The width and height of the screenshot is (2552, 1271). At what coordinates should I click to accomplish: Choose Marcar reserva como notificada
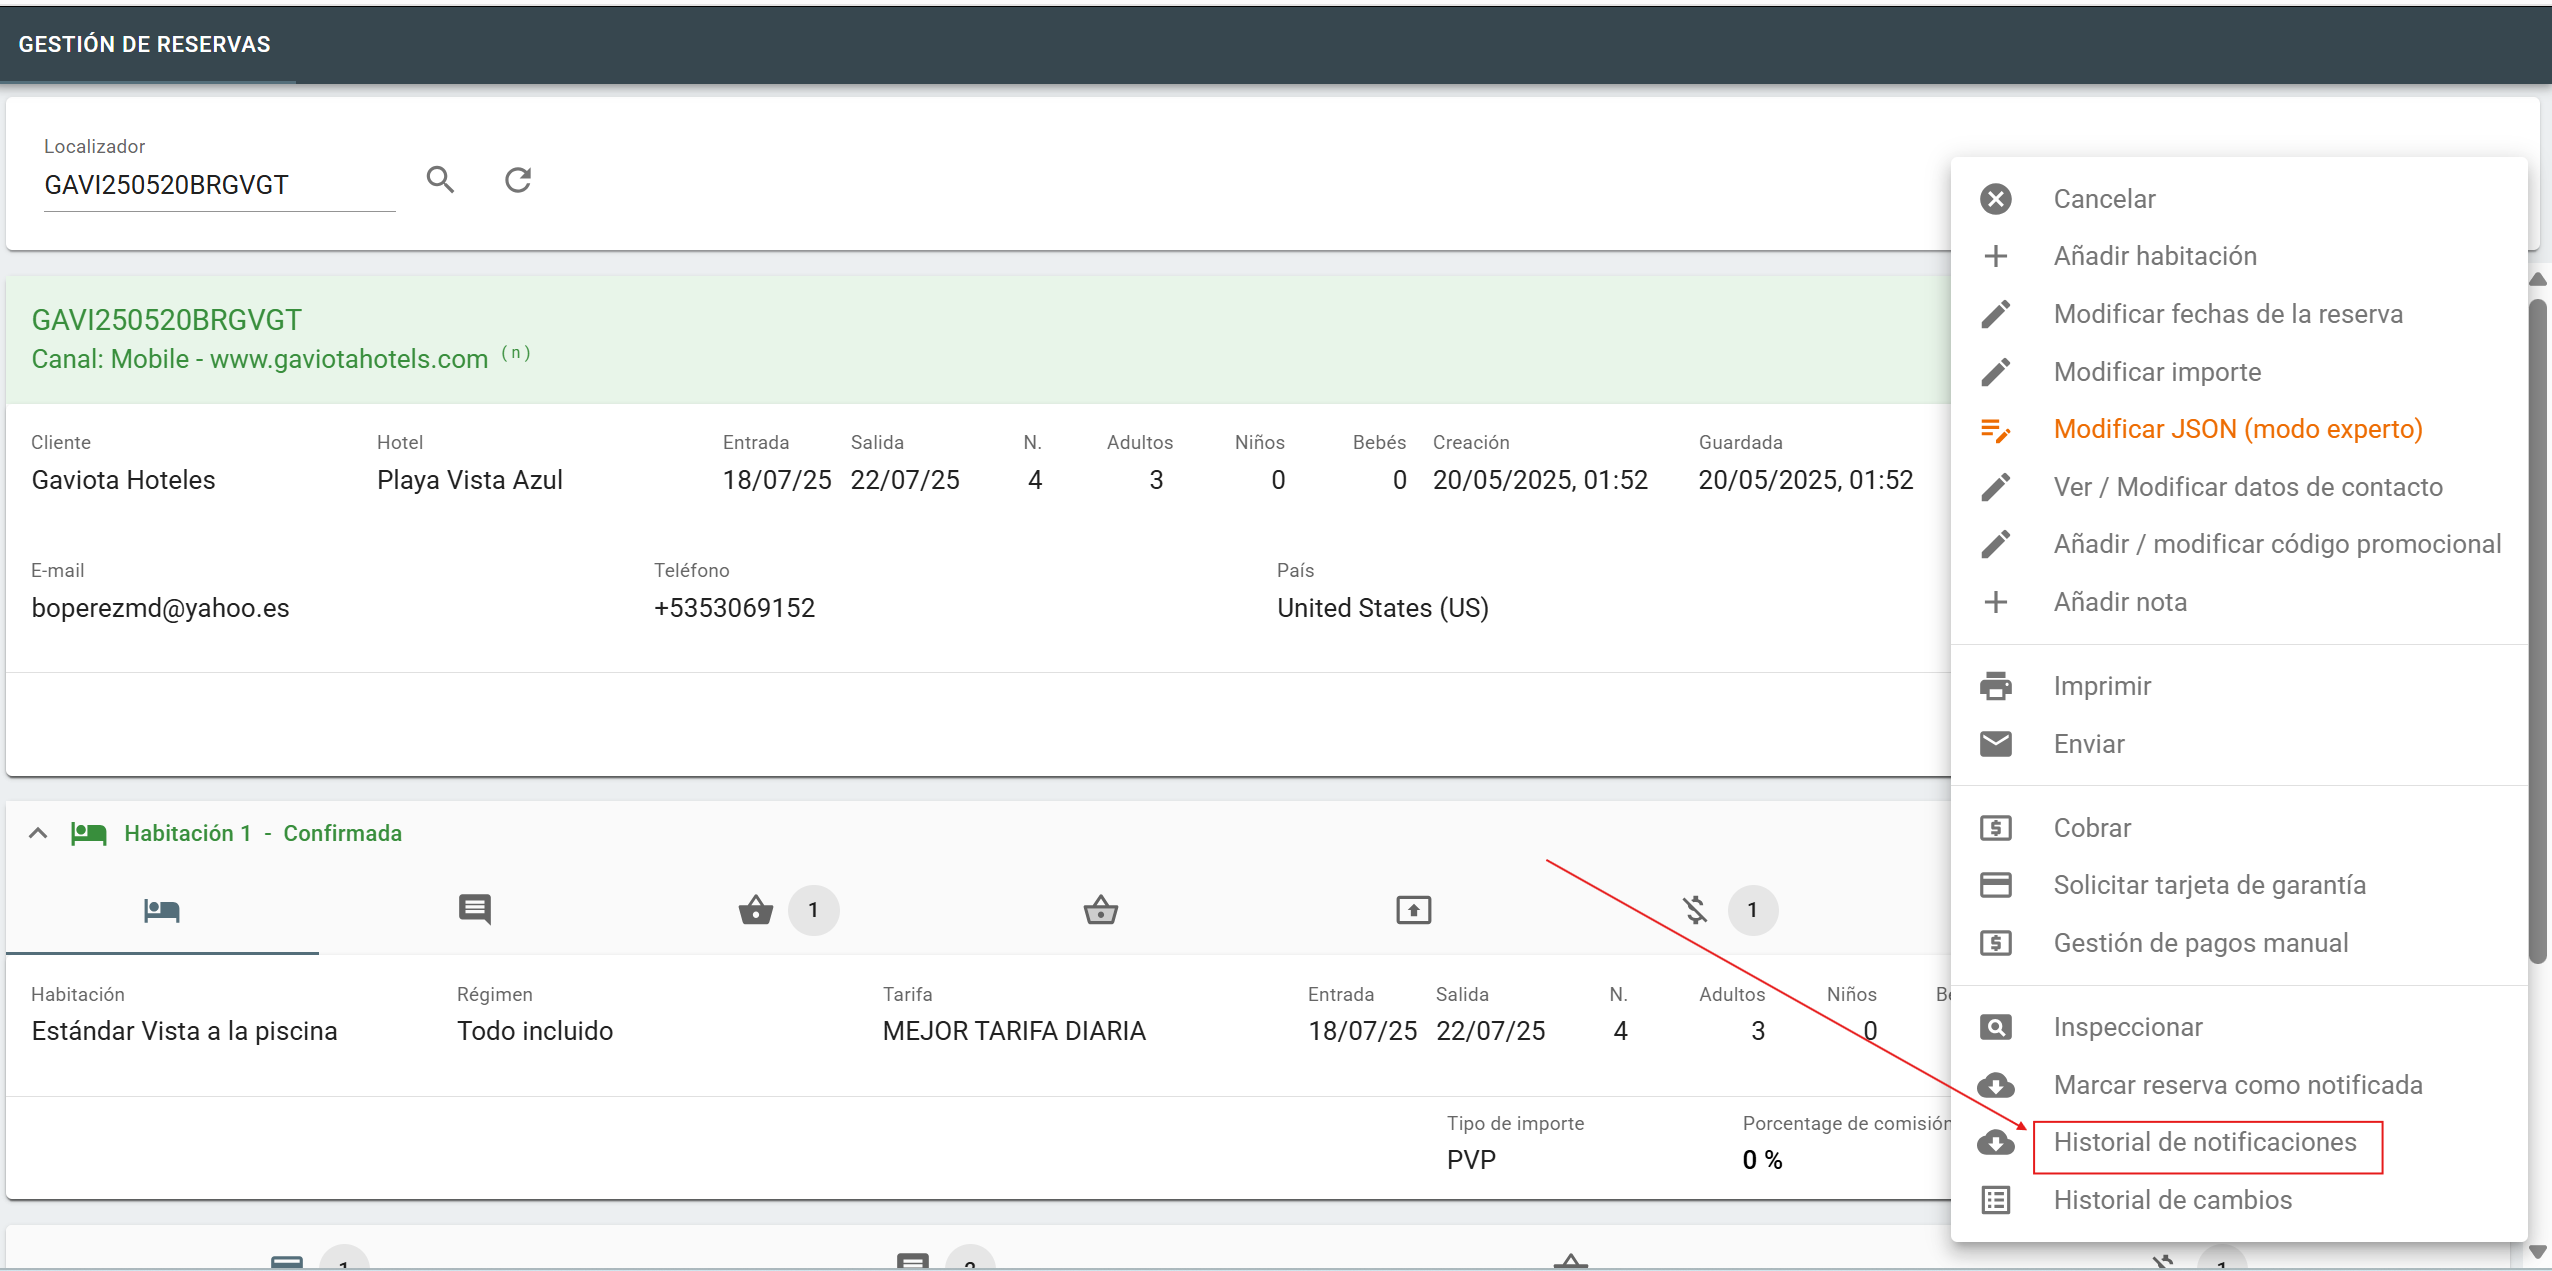pyautogui.click(x=2237, y=1085)
